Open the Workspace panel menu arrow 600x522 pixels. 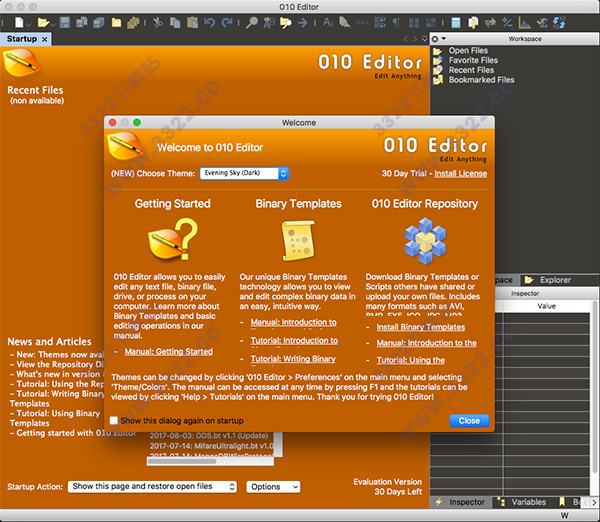click(444, 39)
